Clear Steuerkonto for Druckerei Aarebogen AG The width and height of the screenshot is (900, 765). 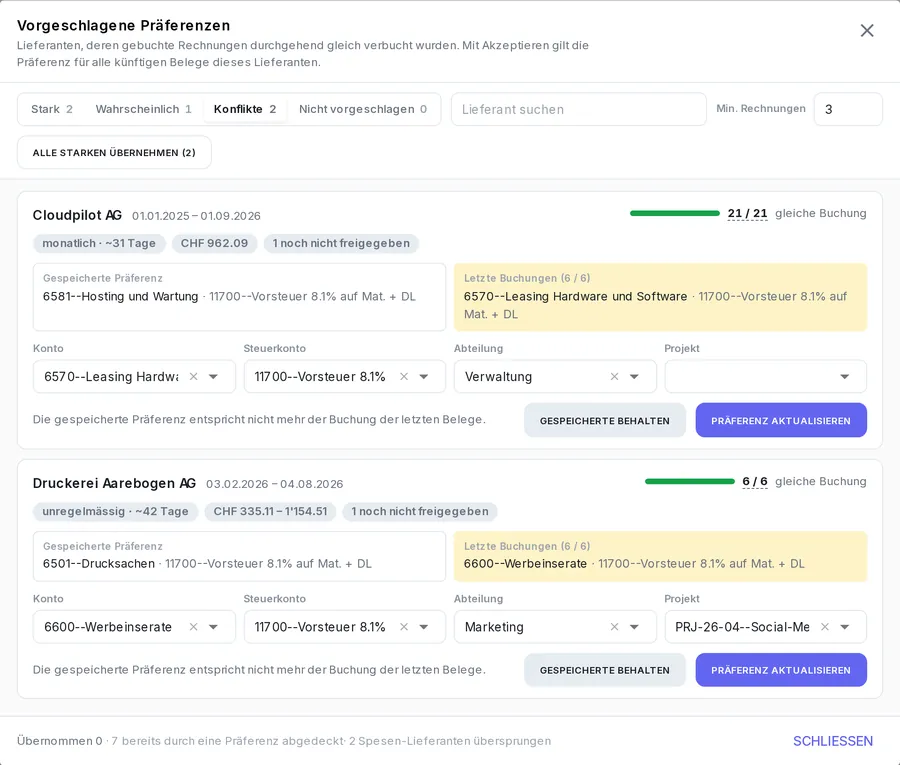tap(404, 627)
